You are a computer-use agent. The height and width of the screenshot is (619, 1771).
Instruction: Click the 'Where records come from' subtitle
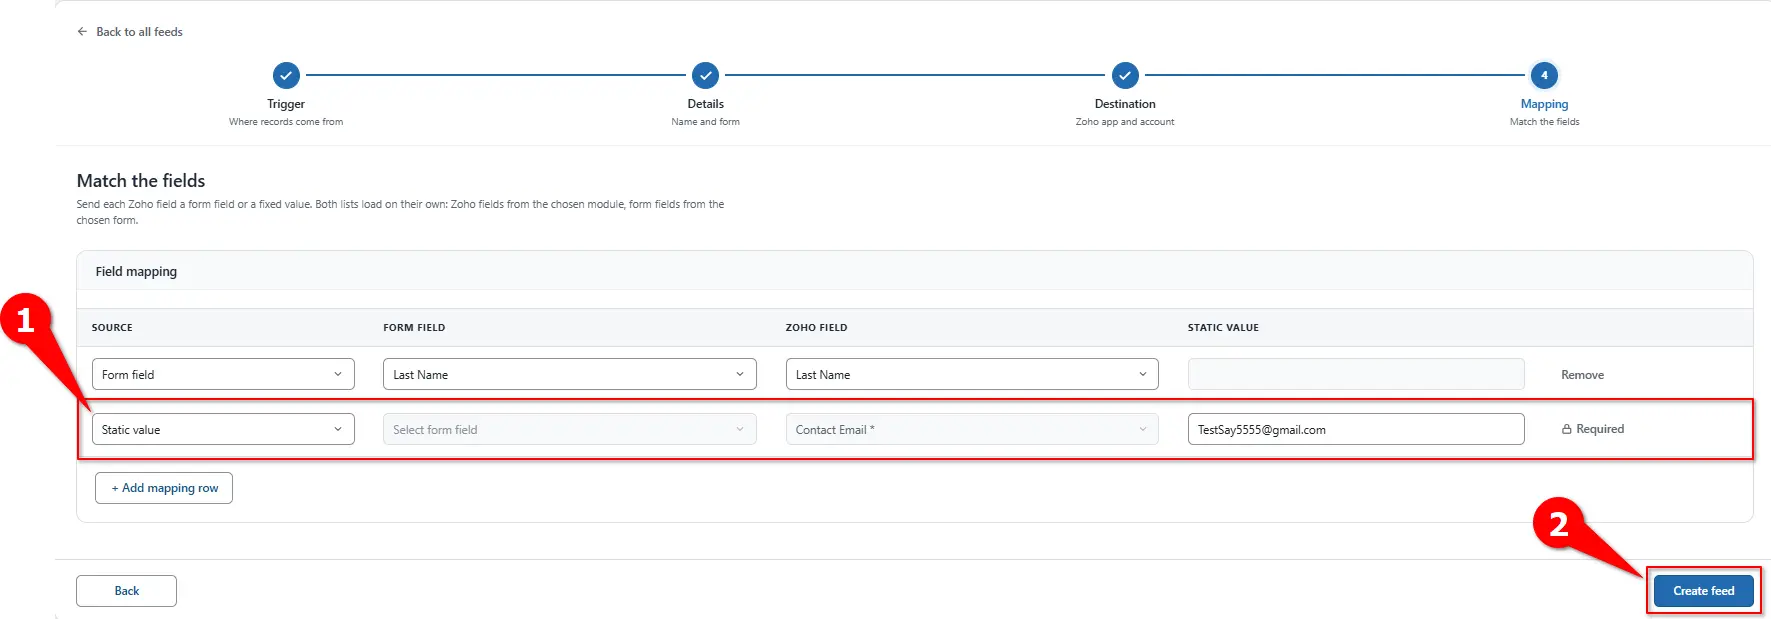pyautogui.click(x=286, y=122)
